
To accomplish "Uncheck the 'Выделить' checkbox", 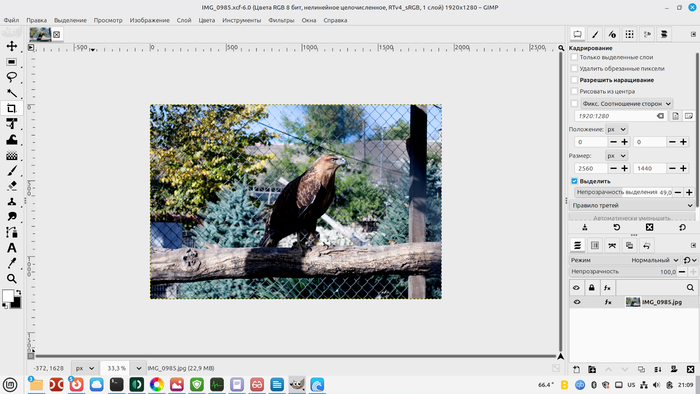I will coord(575,181).
